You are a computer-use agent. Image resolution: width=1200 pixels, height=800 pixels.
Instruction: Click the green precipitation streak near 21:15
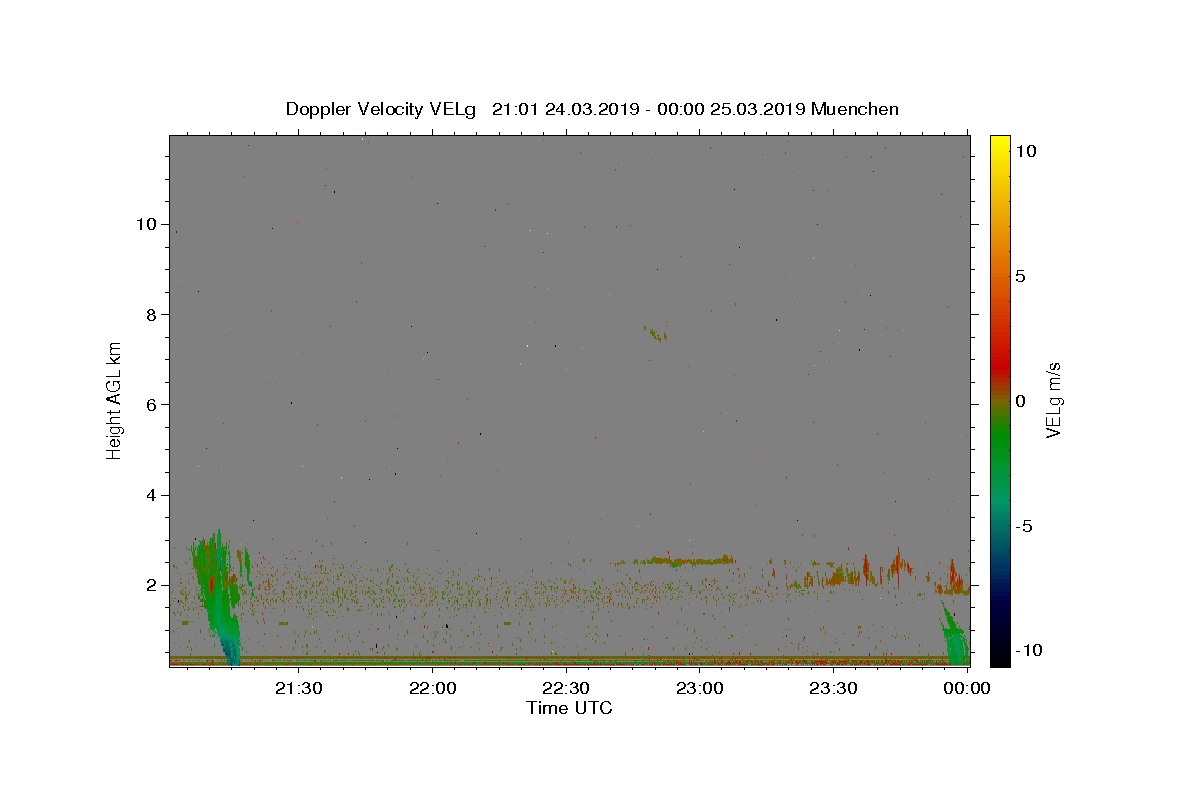pos(220,600)
